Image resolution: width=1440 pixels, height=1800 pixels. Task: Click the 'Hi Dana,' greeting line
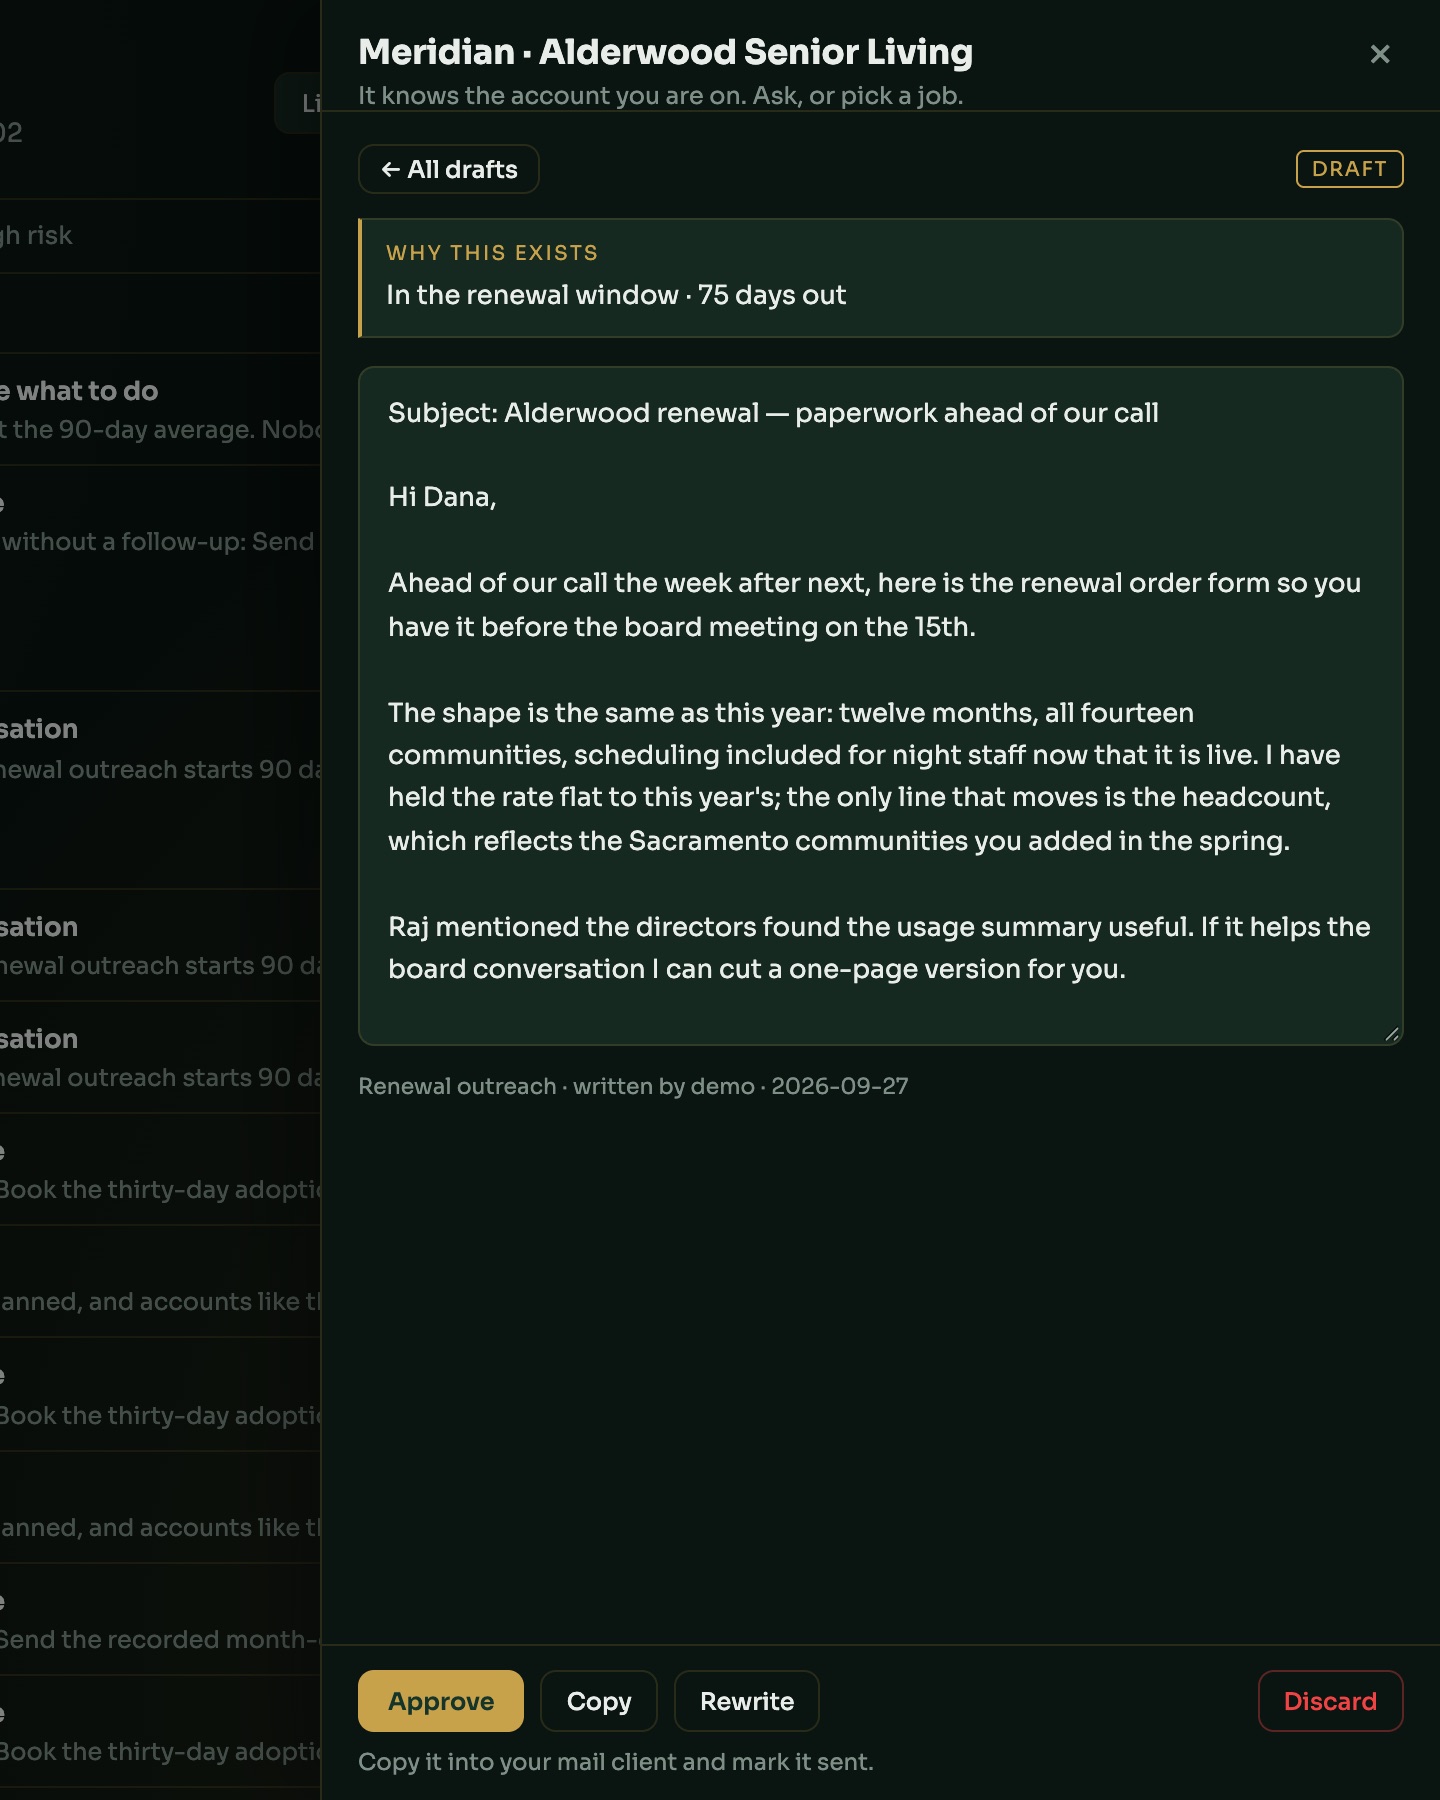click(x=442, y=497)
